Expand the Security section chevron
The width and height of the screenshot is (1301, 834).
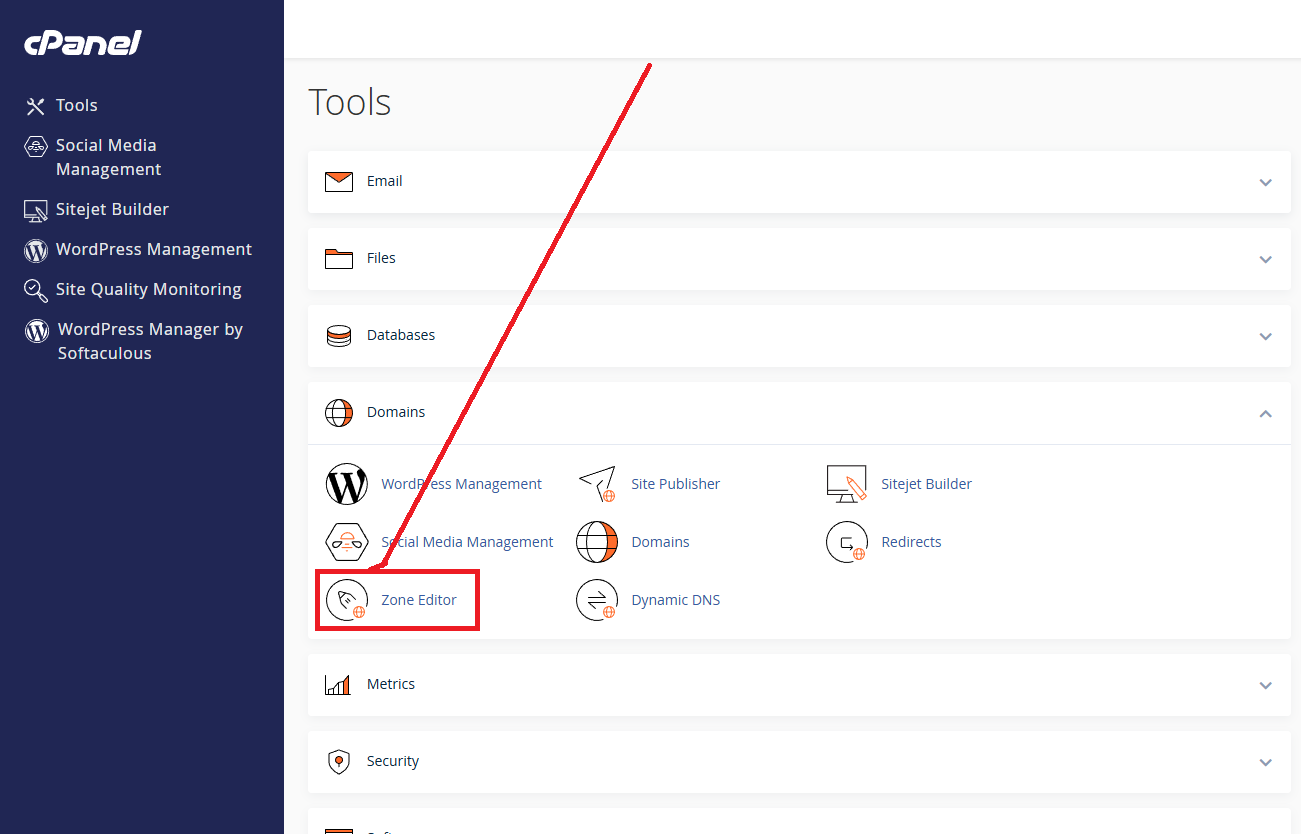[1266, 763]
